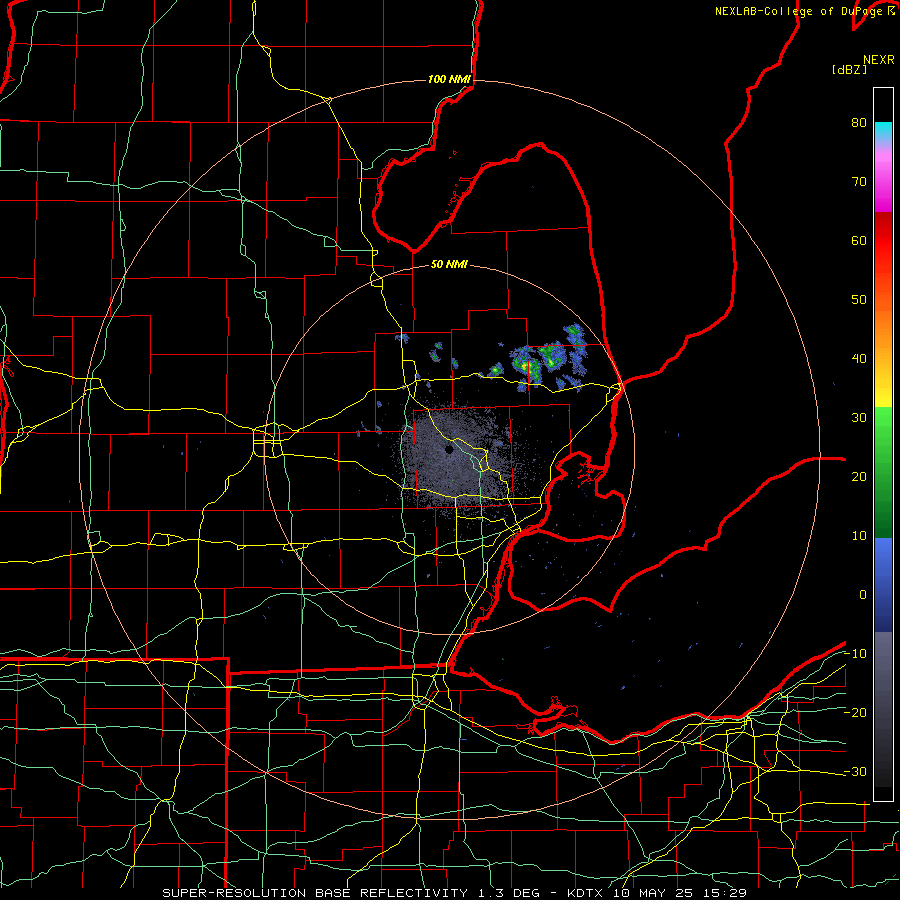This screenshot has width=900, height=900.
Task: Click the -10 value on the dBZ scale
Action: click(x=855, y=654)
